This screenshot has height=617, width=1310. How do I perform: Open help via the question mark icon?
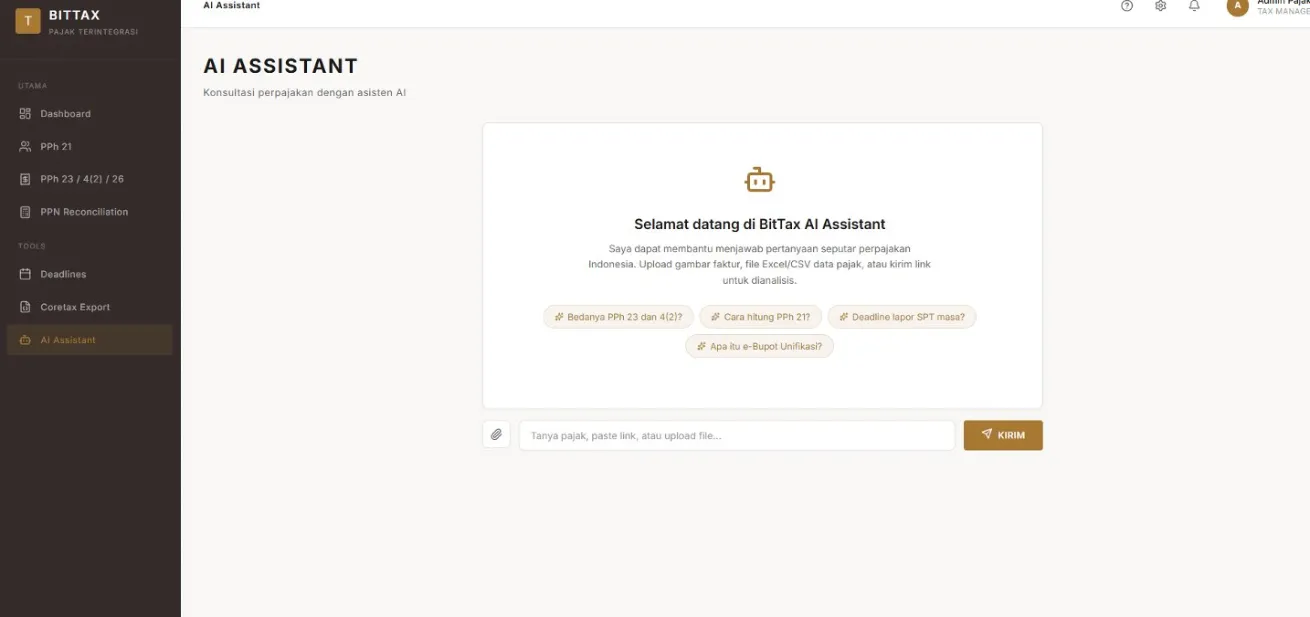pyautogui.click(x=1127, y=6)
